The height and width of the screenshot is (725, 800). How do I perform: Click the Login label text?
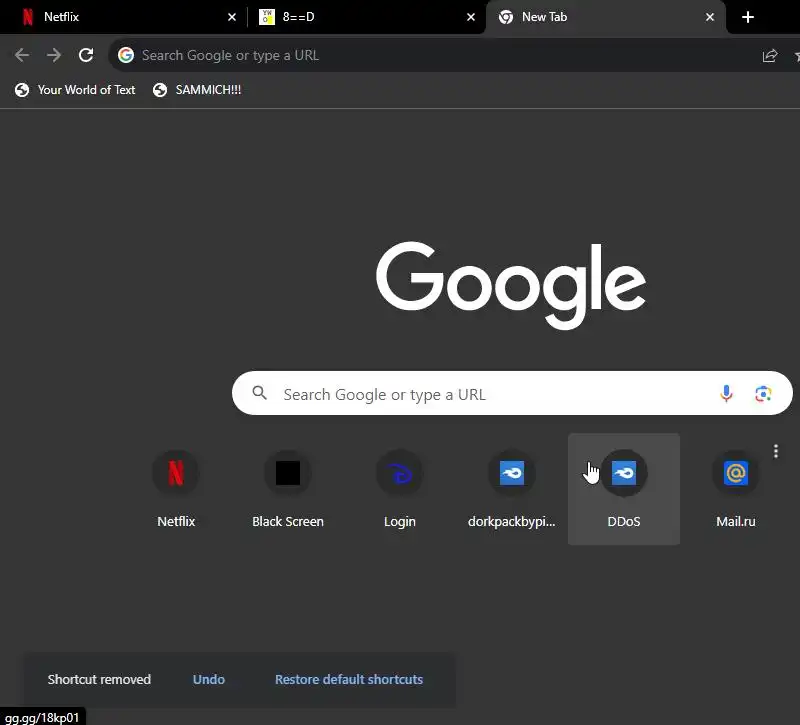click(399, 521)
